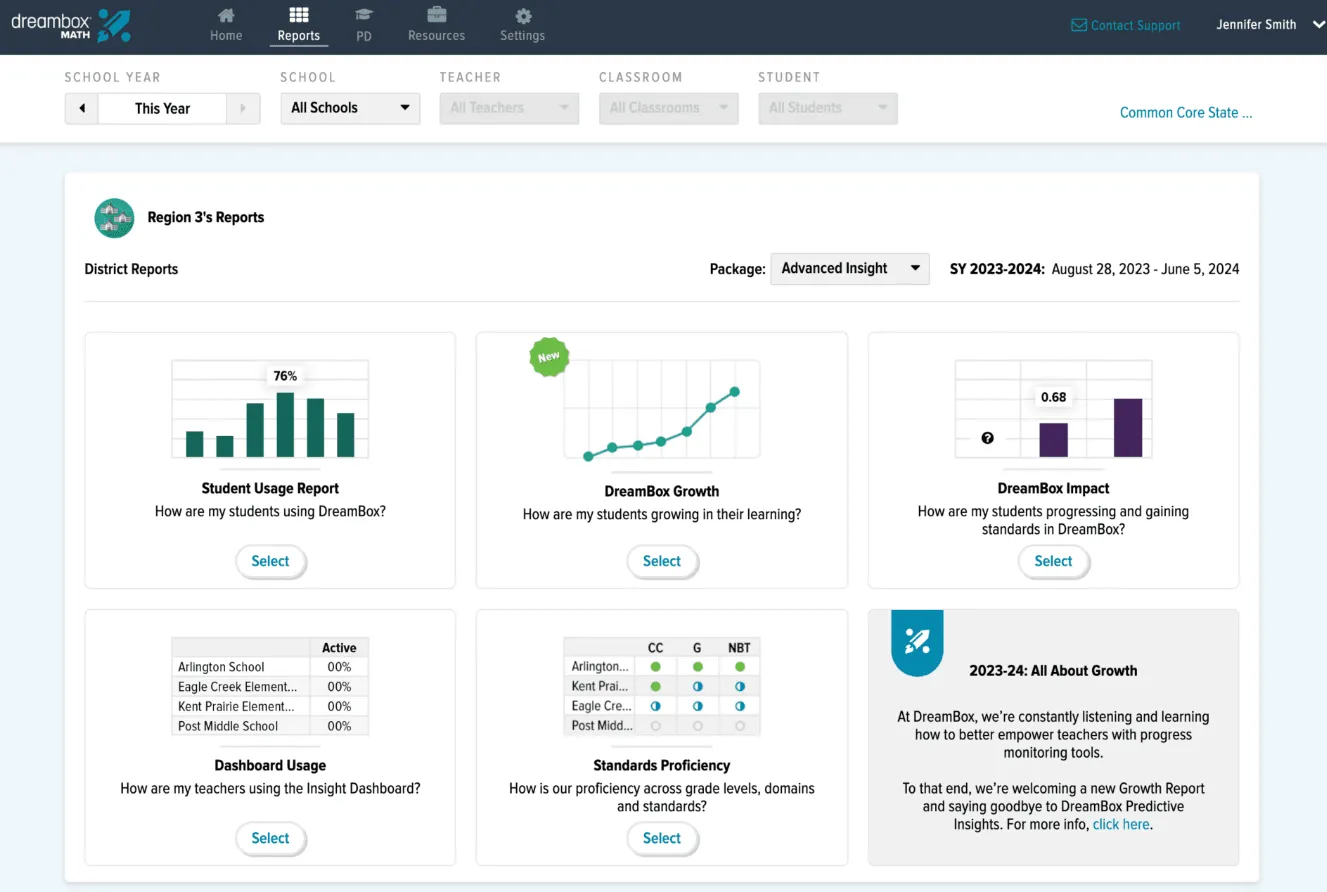
Task: Select the Student Usage Report
Action: tap(270, 561)
